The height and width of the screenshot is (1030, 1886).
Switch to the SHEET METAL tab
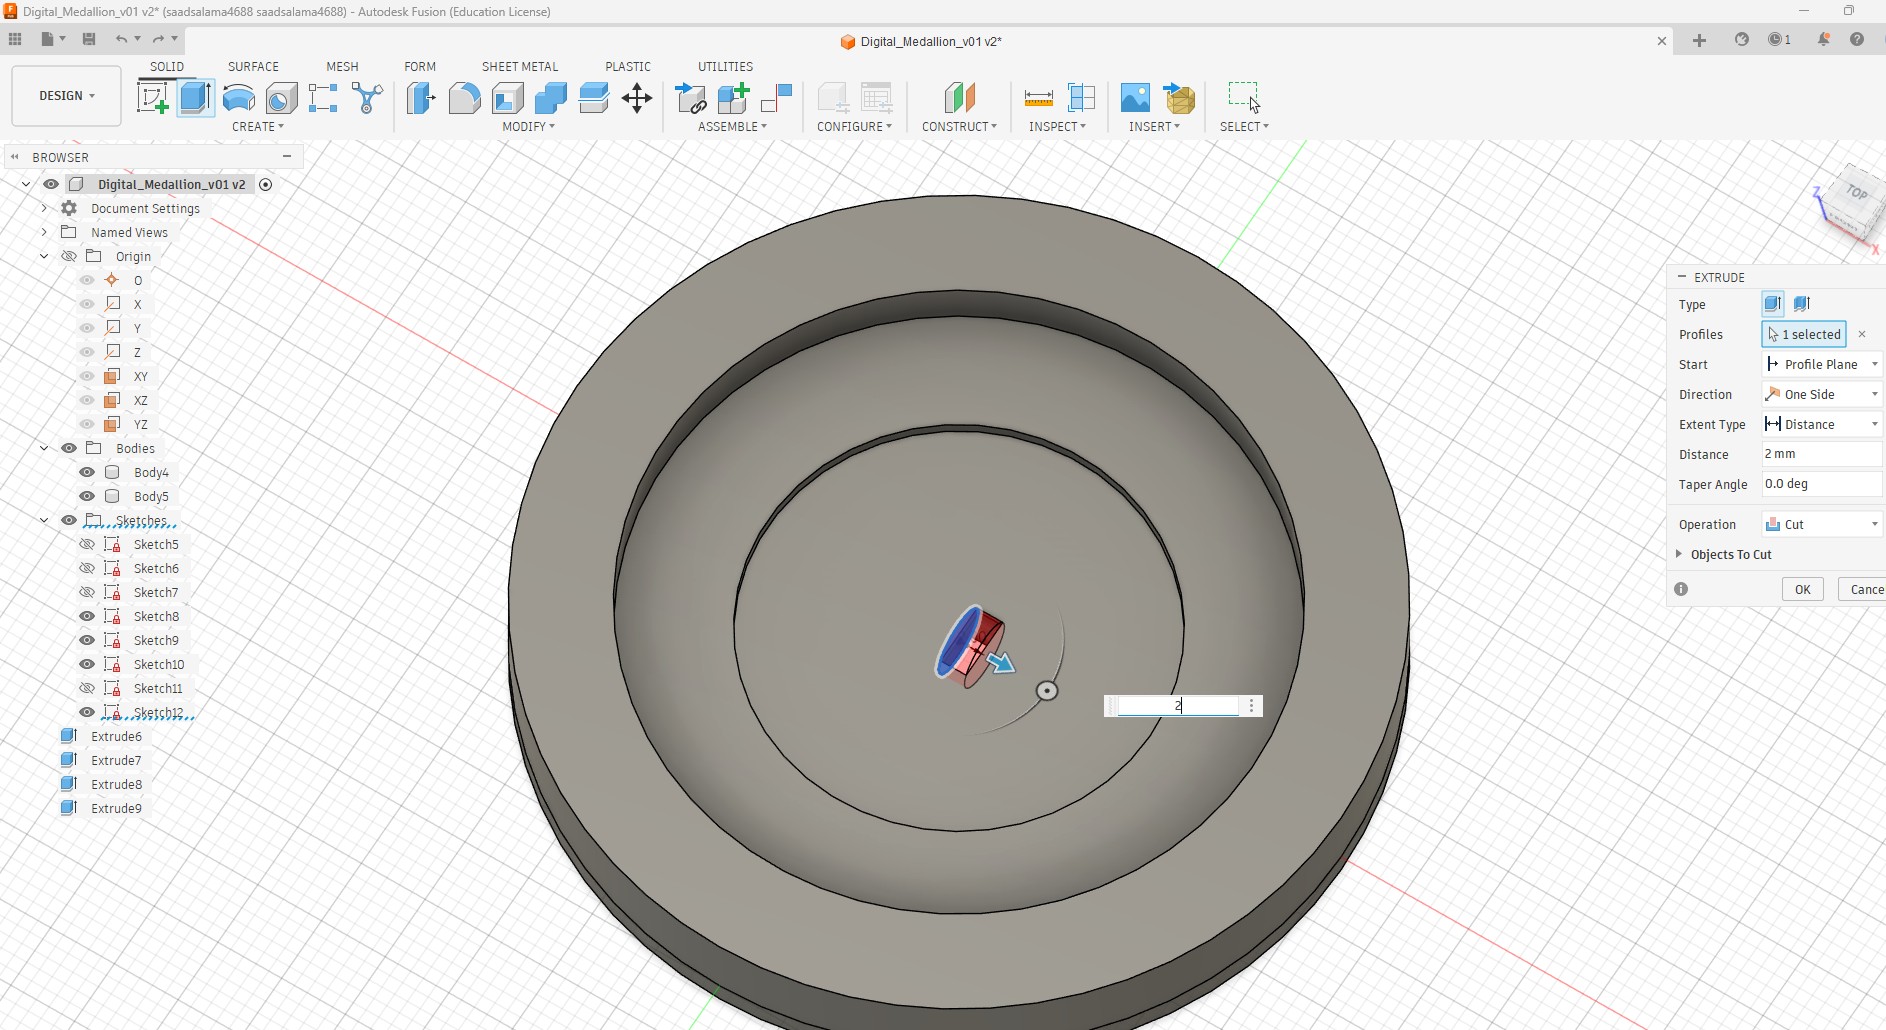pos(520,66)
